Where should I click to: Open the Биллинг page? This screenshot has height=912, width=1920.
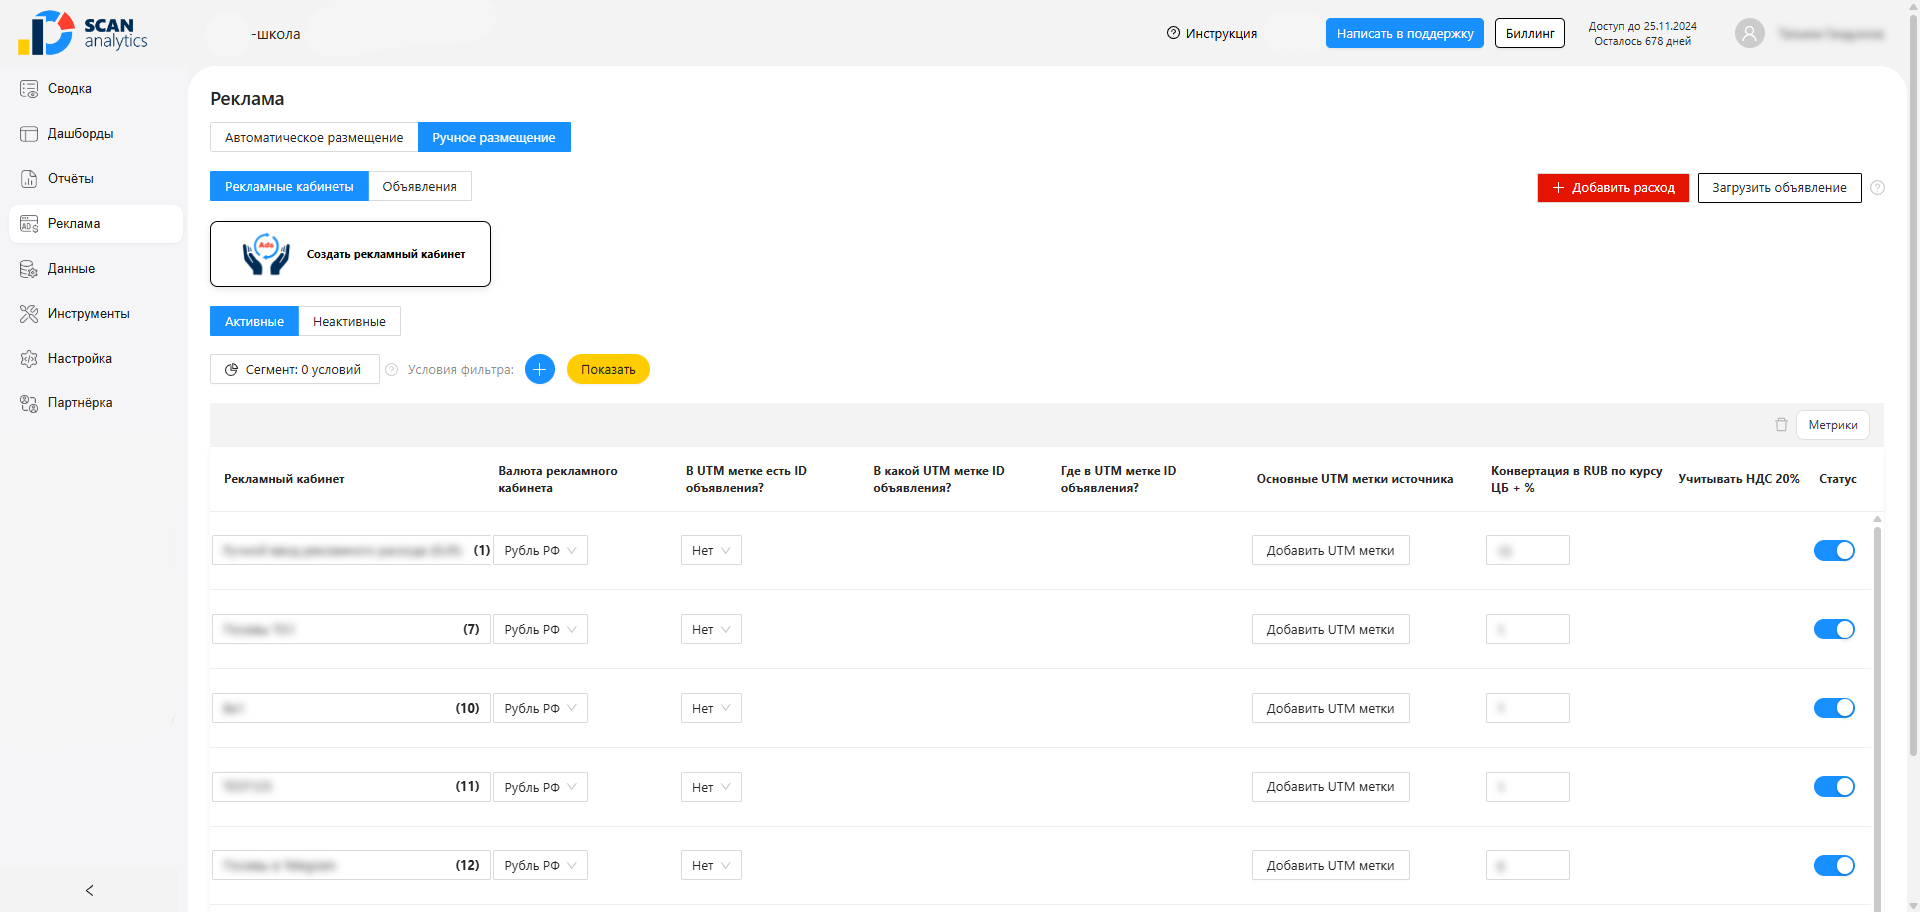tap(1530, 33)
